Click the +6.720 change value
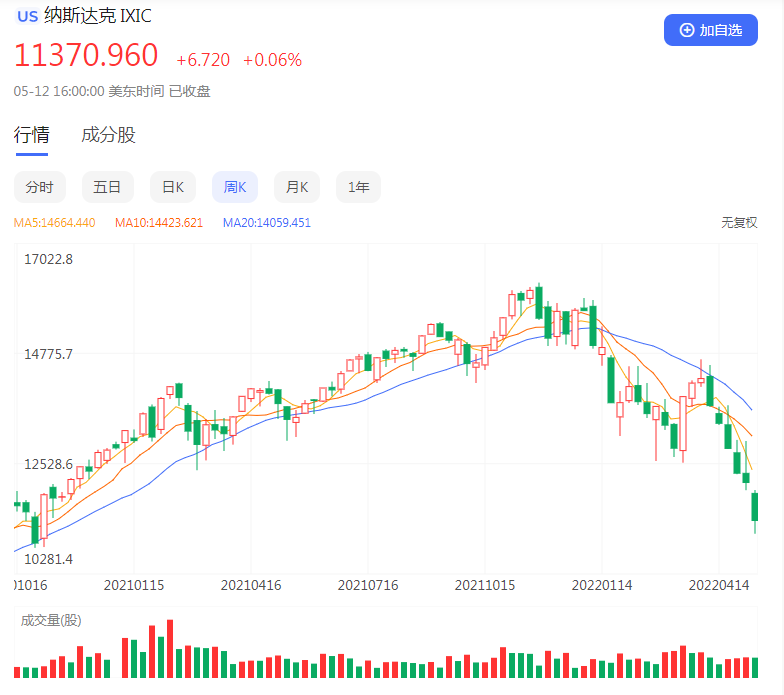The height and width of the screenshot is (695, 784). [203, 60]
